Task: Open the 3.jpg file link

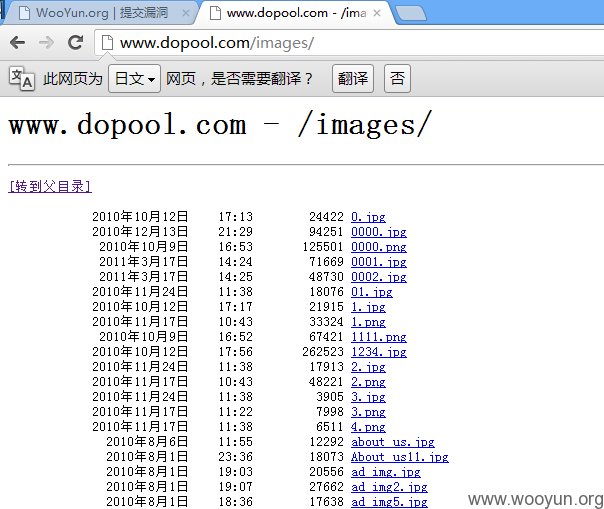Action: coord(368,397)
